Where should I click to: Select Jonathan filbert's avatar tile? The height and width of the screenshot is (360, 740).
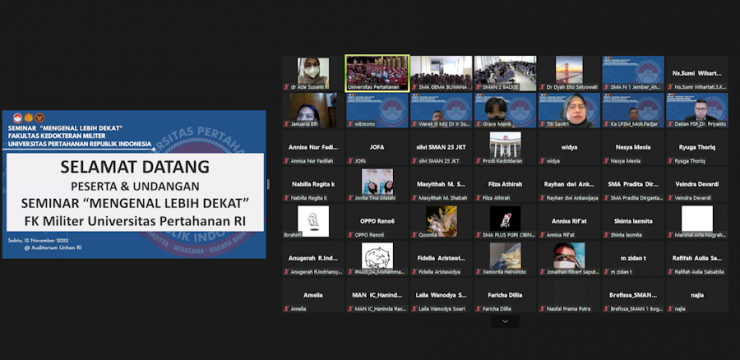[x=569, y=258]
